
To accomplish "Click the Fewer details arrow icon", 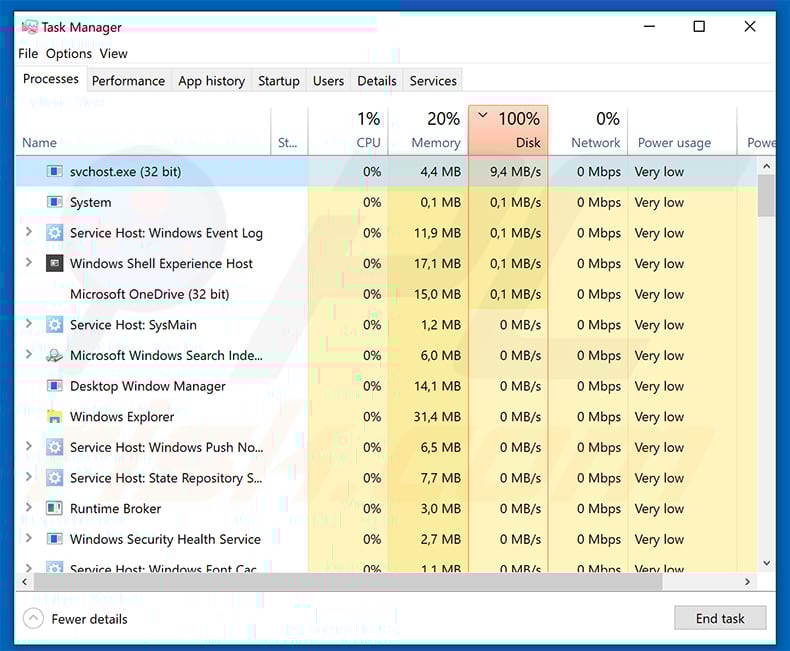I will 33,618.
